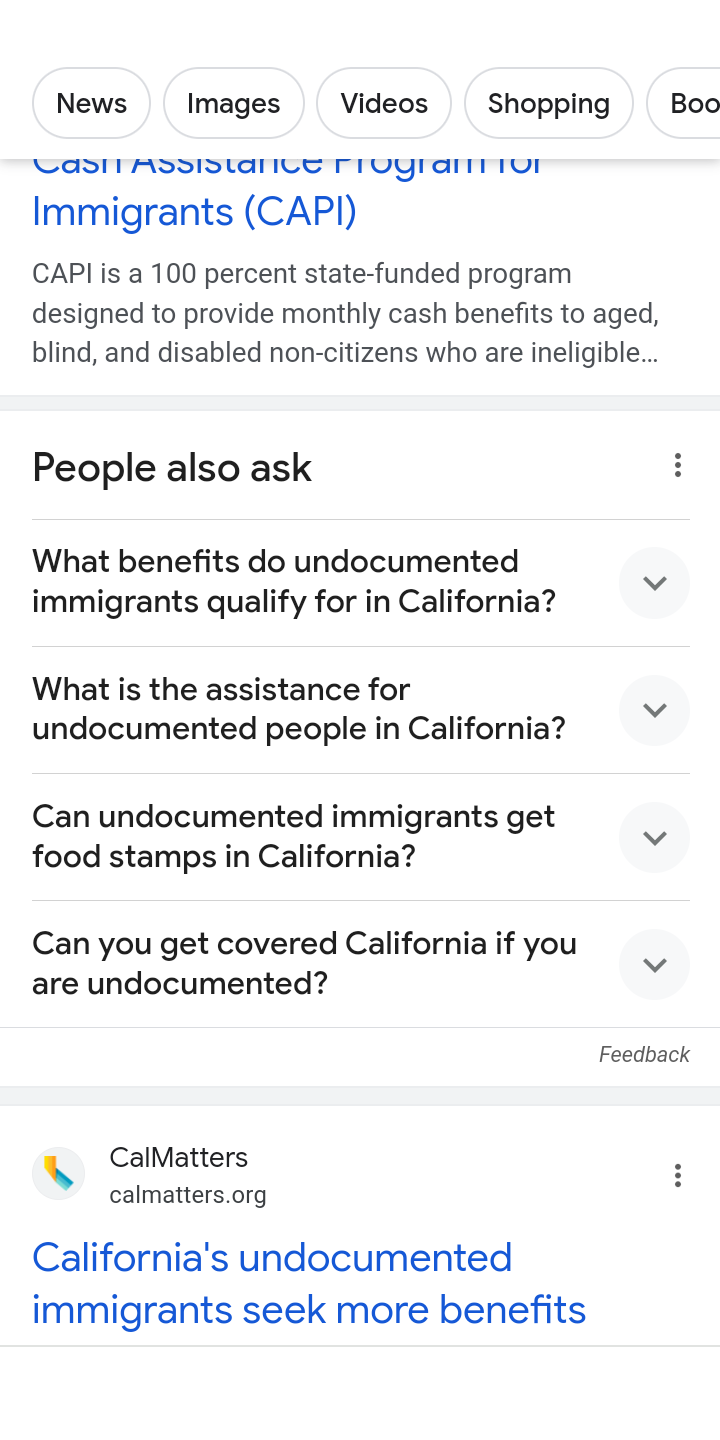720x1440 pixels.
Task: Click the Feedback link
Action: coord(644,1055)
